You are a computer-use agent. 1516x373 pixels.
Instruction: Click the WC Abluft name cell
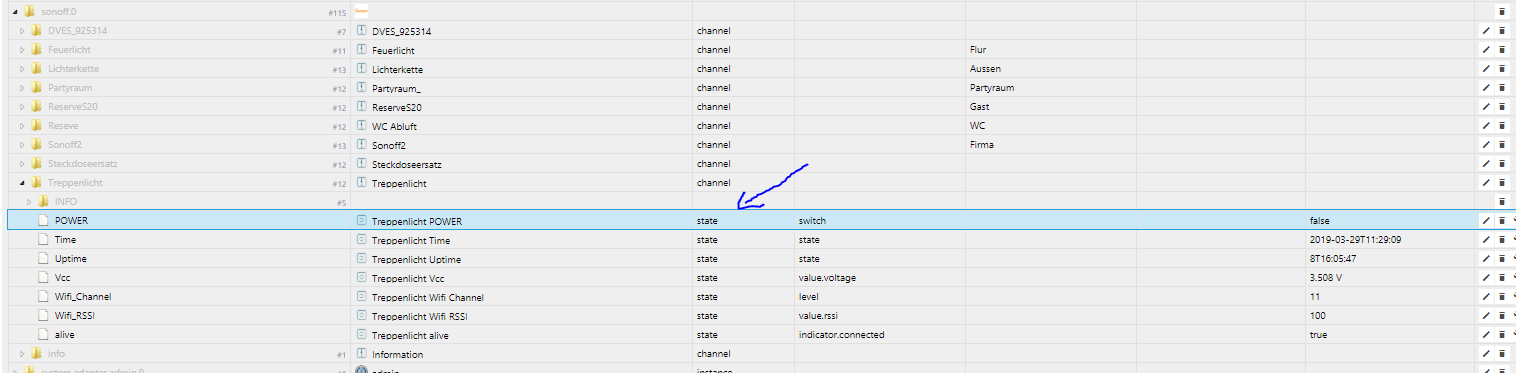point(396,126)
